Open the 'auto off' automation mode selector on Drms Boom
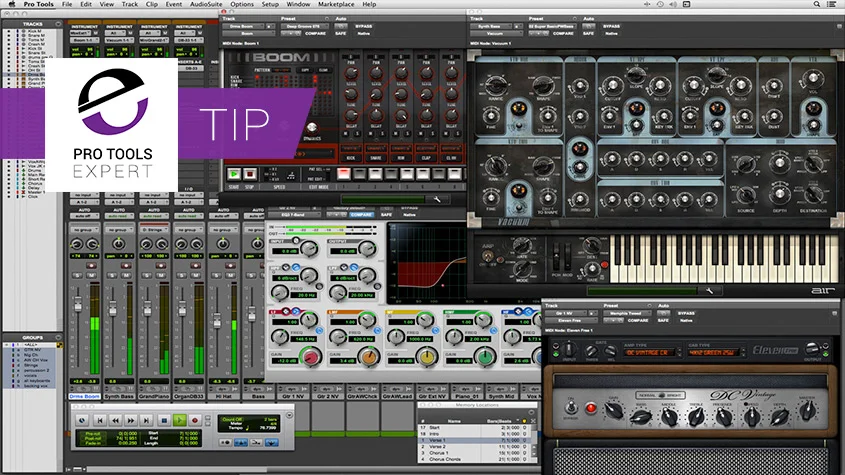The height and width of the screenshot is (475, 845). coord(85,216)
